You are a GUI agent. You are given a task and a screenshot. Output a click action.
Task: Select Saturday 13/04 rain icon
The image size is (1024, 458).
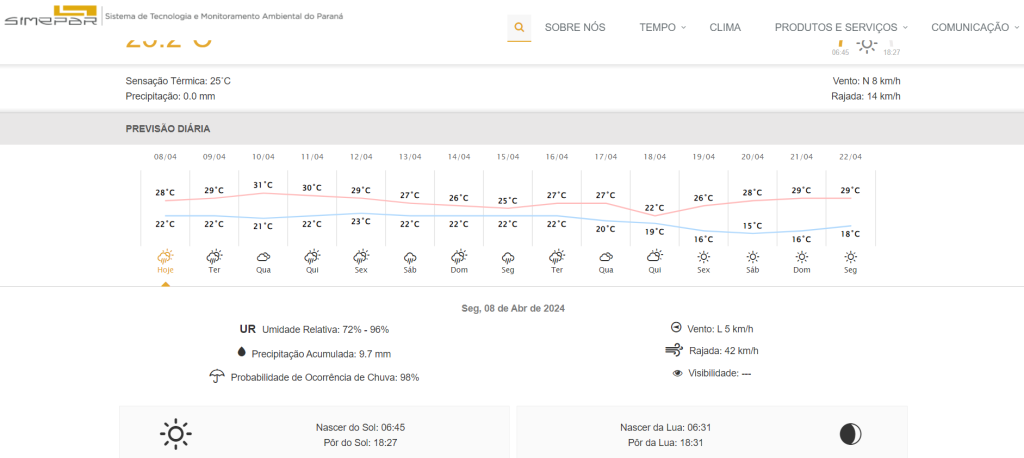tap(410, 257)
